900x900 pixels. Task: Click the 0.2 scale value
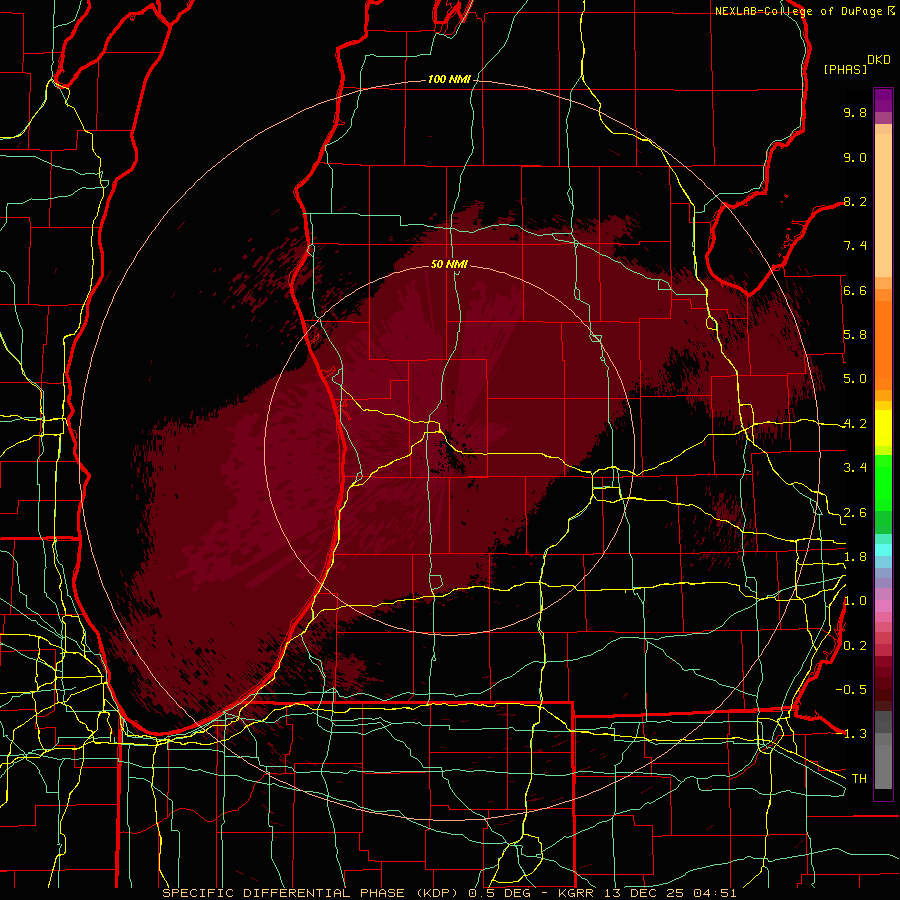[x=855, y=646]
